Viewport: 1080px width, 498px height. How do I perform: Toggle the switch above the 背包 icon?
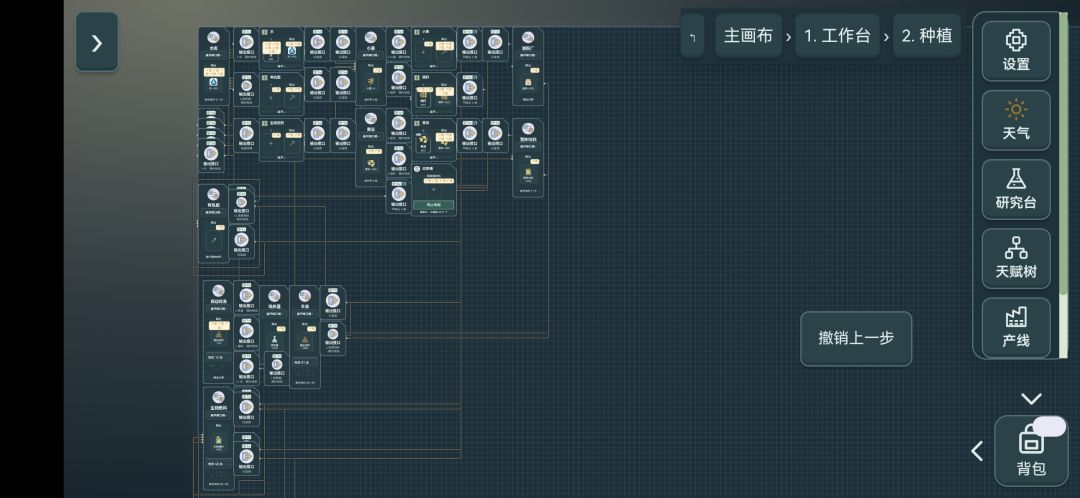pos(1049,426)
